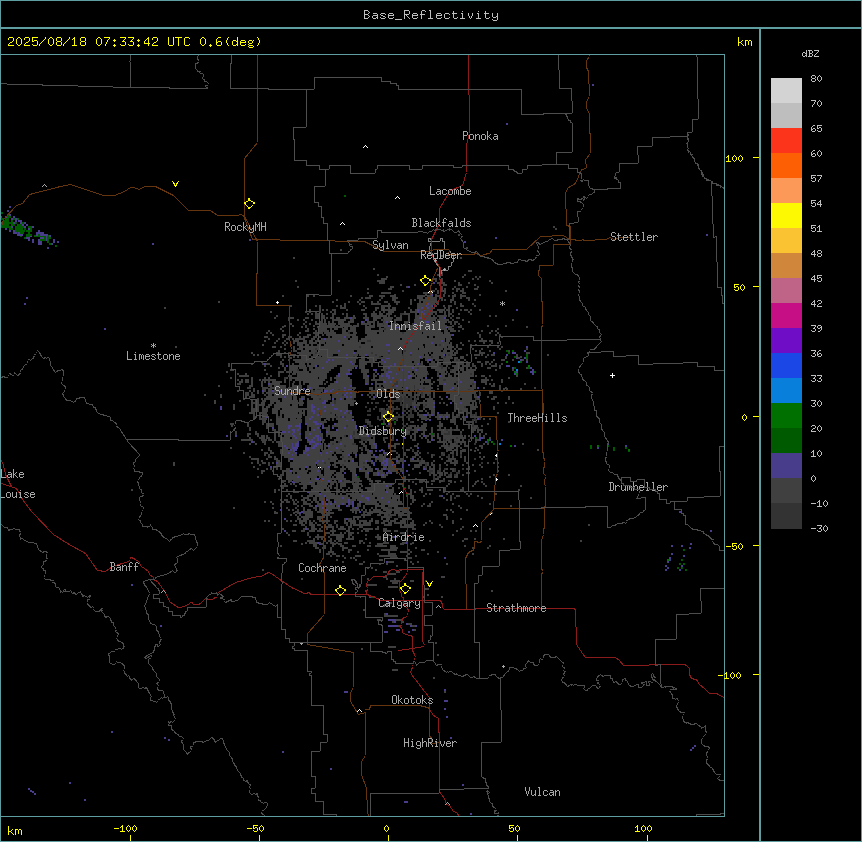The height and width of the screenshot is (842, 862).
Task: Select the Okotoks label
Action: point(412,700)
